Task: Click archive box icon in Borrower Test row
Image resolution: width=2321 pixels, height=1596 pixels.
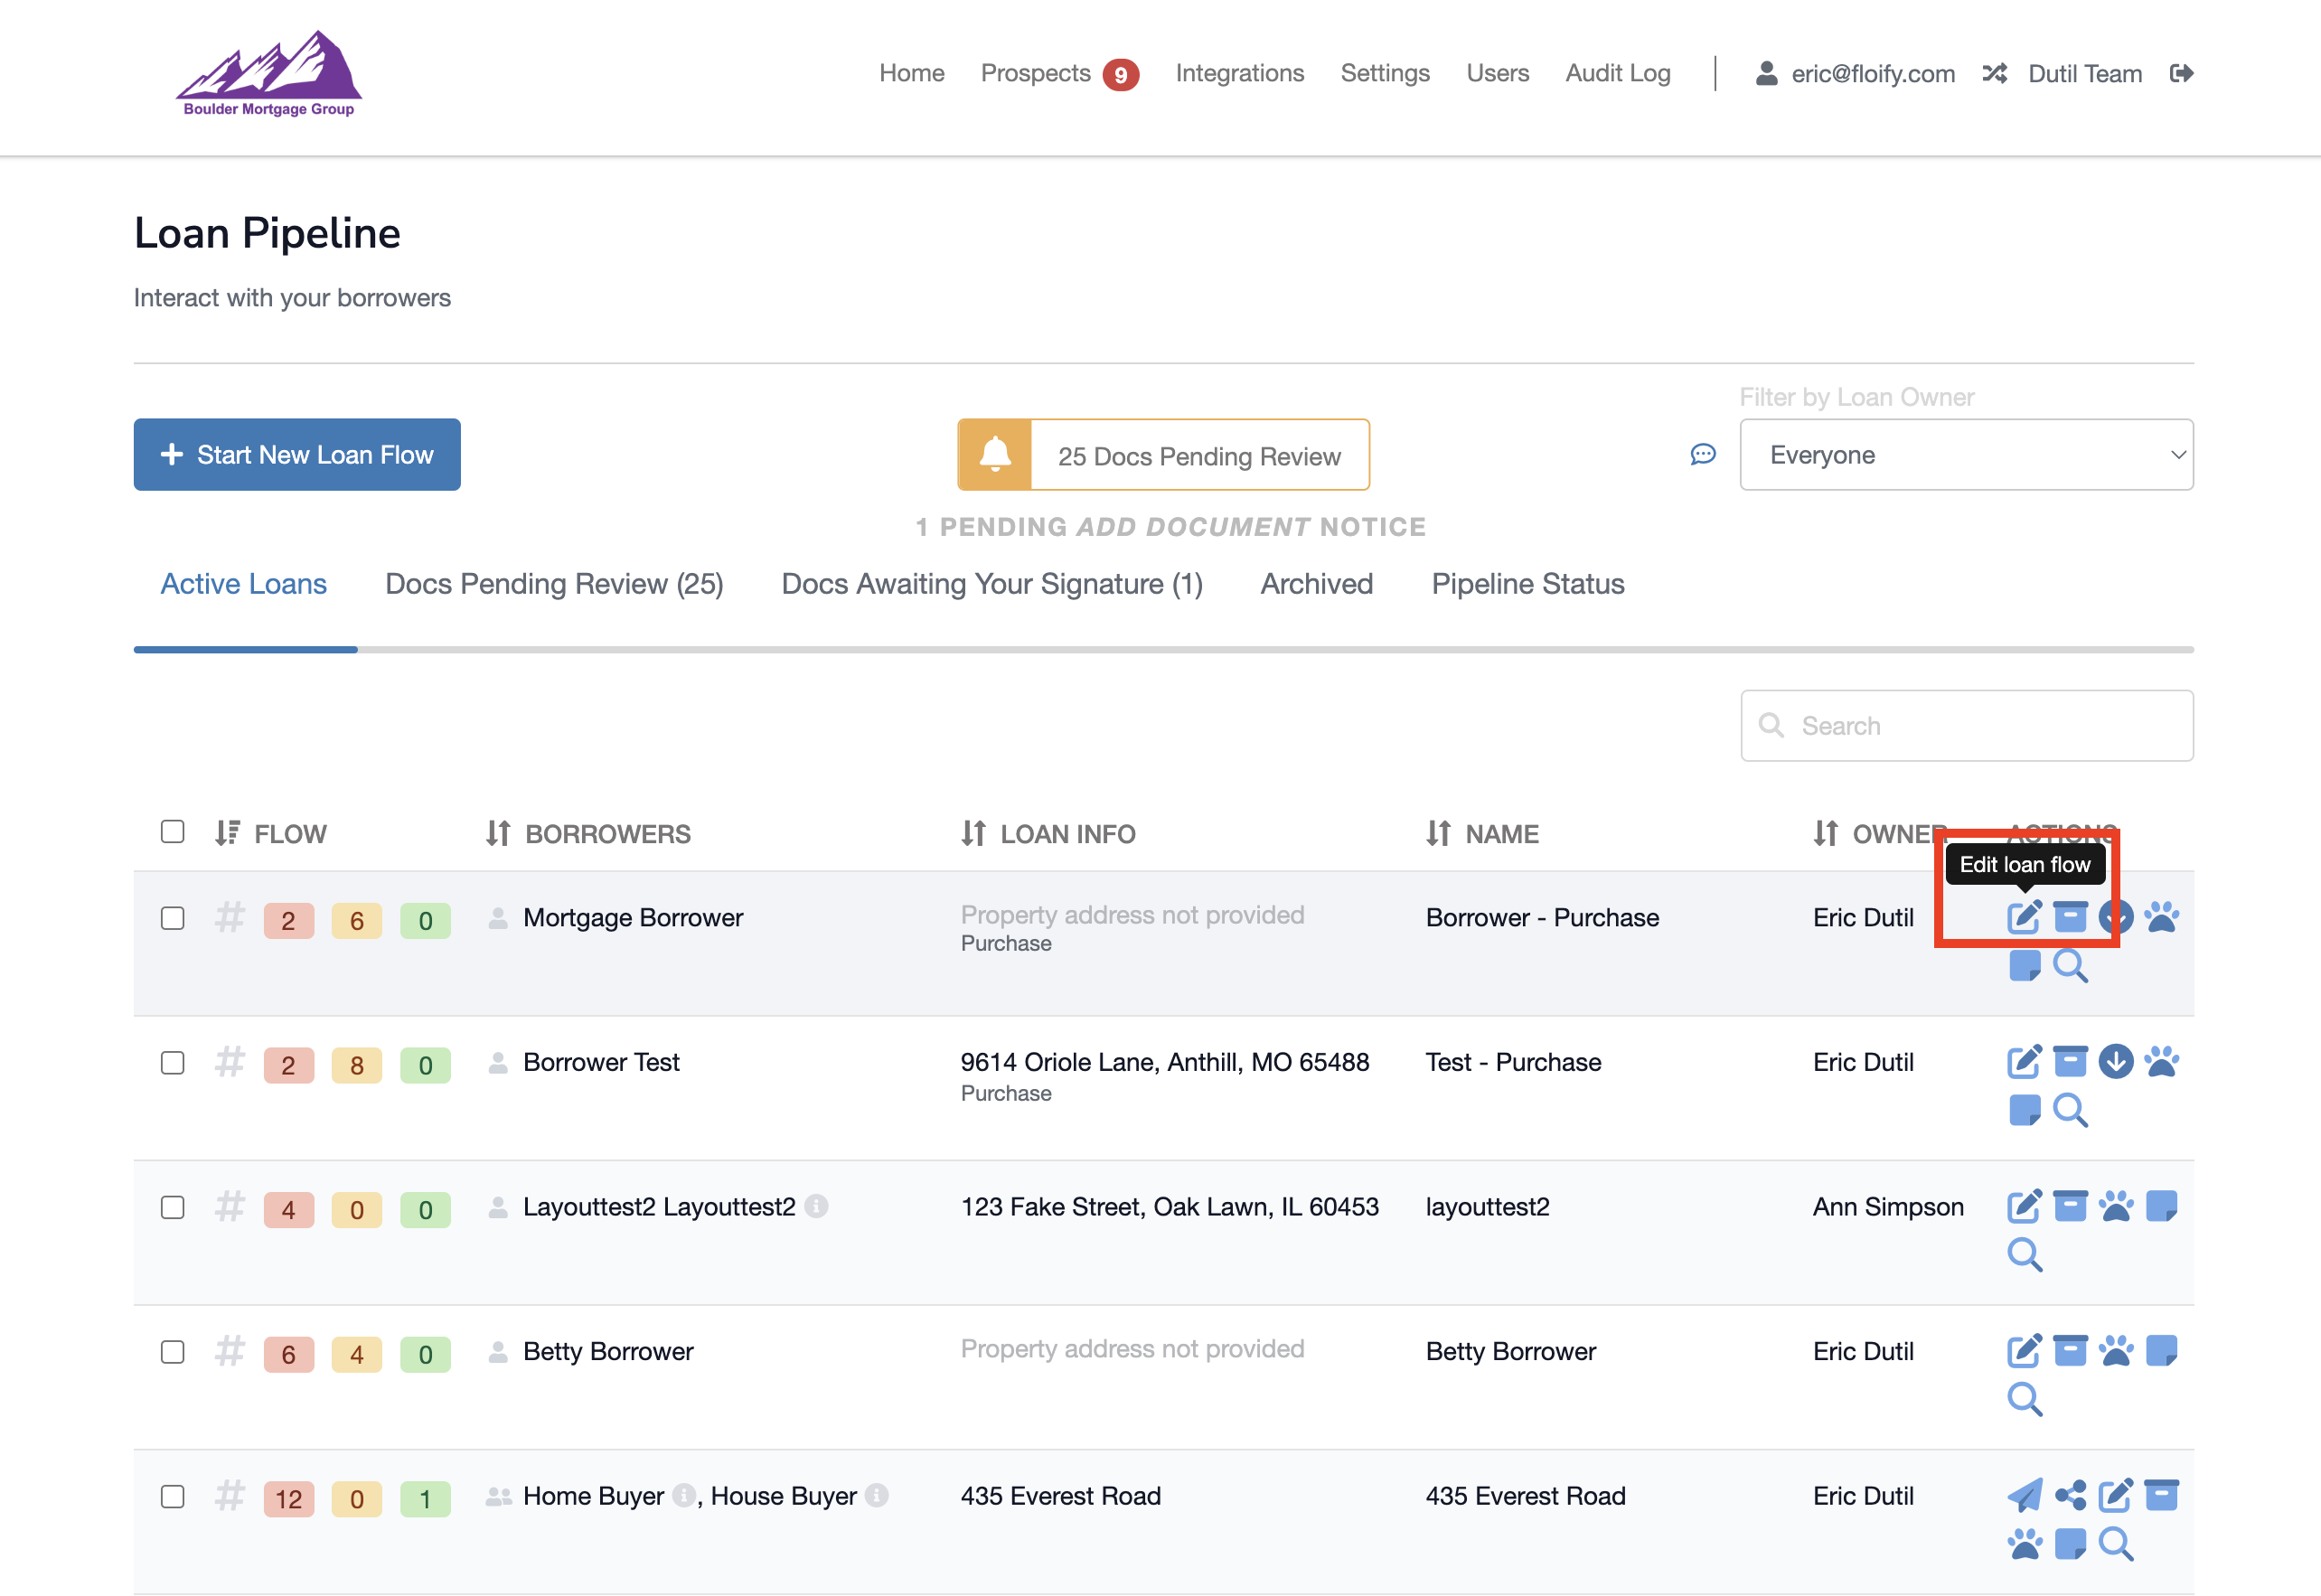Action: tap(2070, 1061)
